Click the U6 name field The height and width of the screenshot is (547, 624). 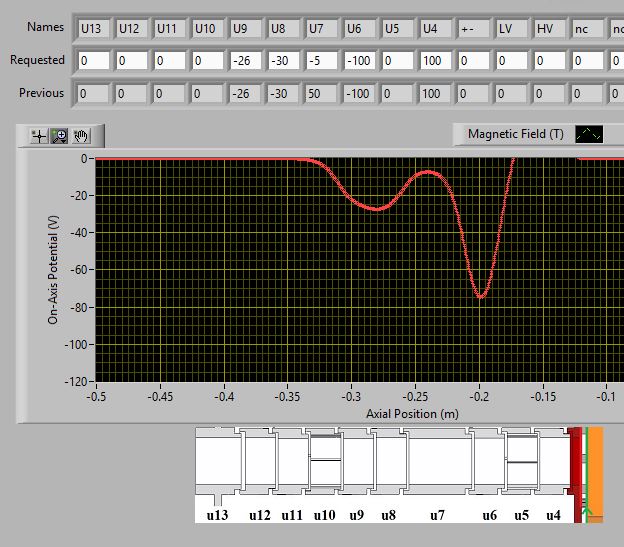click(360, 29)
